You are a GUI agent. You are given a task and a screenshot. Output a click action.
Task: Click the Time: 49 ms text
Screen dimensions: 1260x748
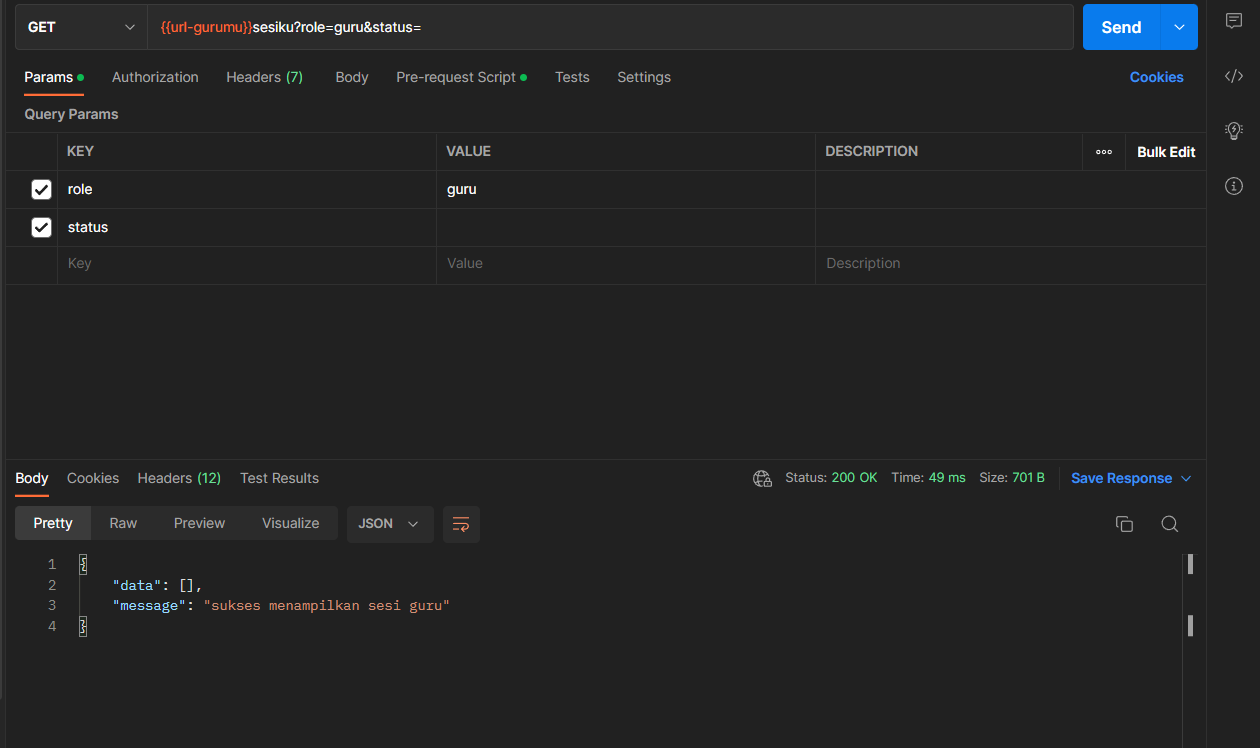[928, 478]
